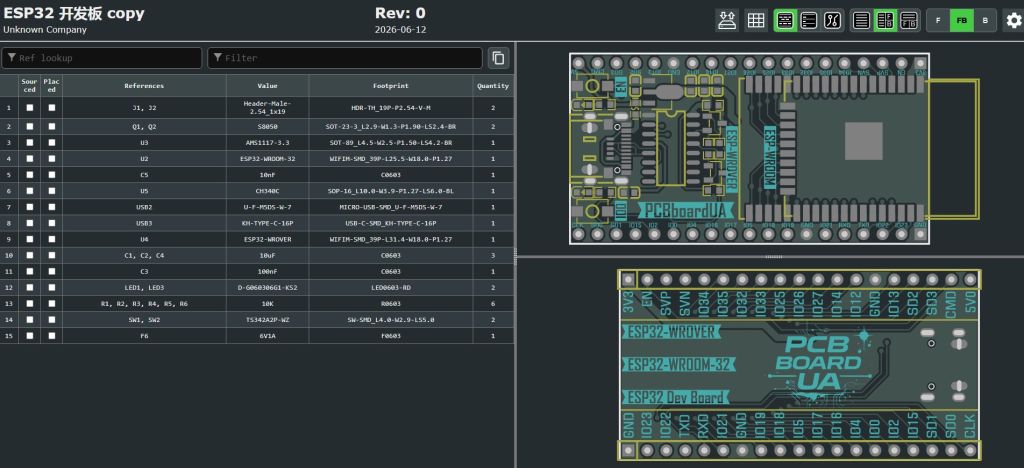
Task: Check Sourced for C3 100nF row
Action: 29,272
